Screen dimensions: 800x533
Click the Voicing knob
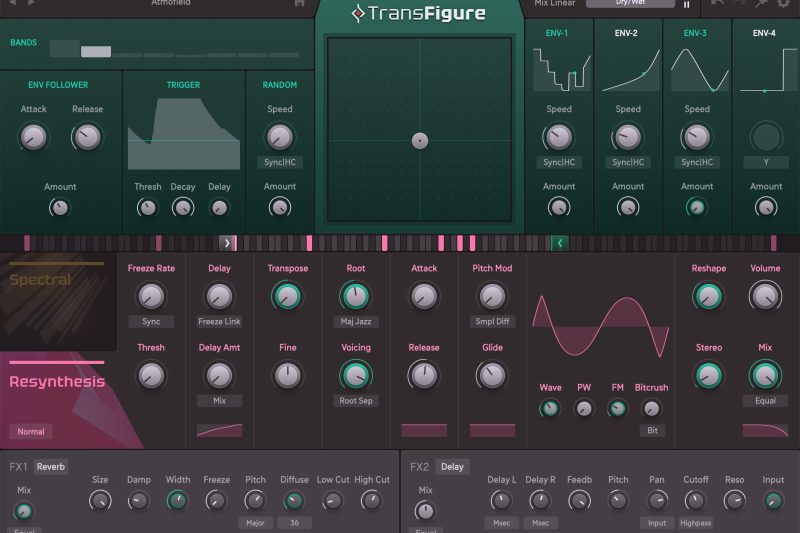(x=356, y=376)
